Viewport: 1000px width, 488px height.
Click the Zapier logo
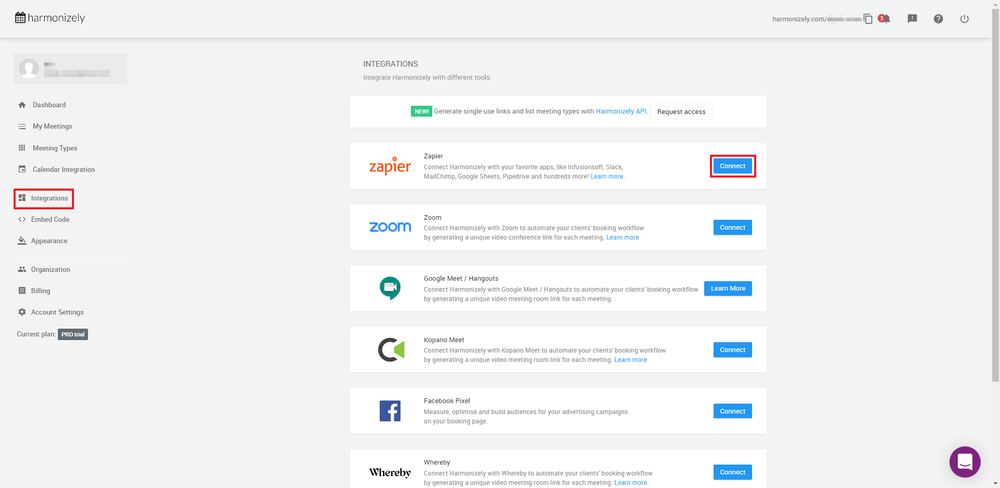coord(389,166)
